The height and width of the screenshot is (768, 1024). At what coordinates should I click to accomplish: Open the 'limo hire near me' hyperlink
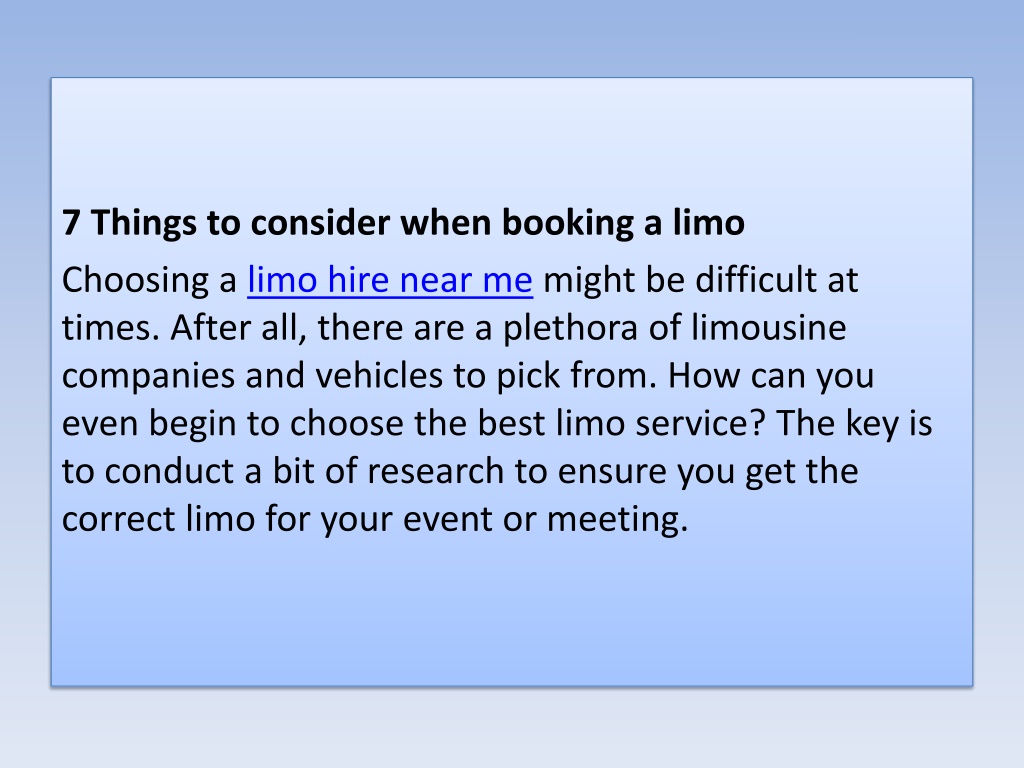[x=390, y=280]
